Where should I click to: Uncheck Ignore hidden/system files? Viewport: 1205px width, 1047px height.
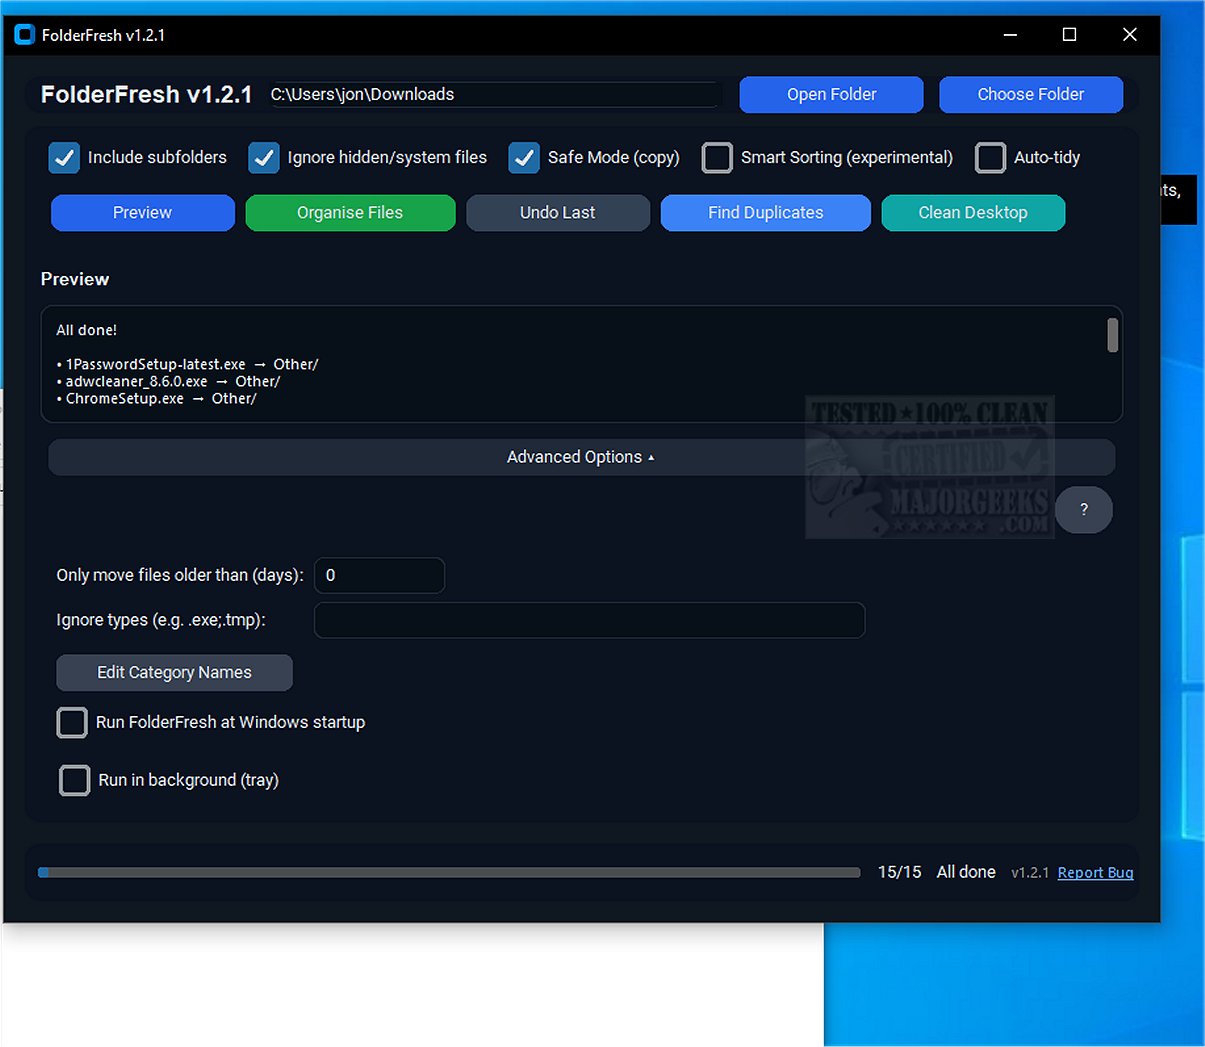(x=264, y=158)
